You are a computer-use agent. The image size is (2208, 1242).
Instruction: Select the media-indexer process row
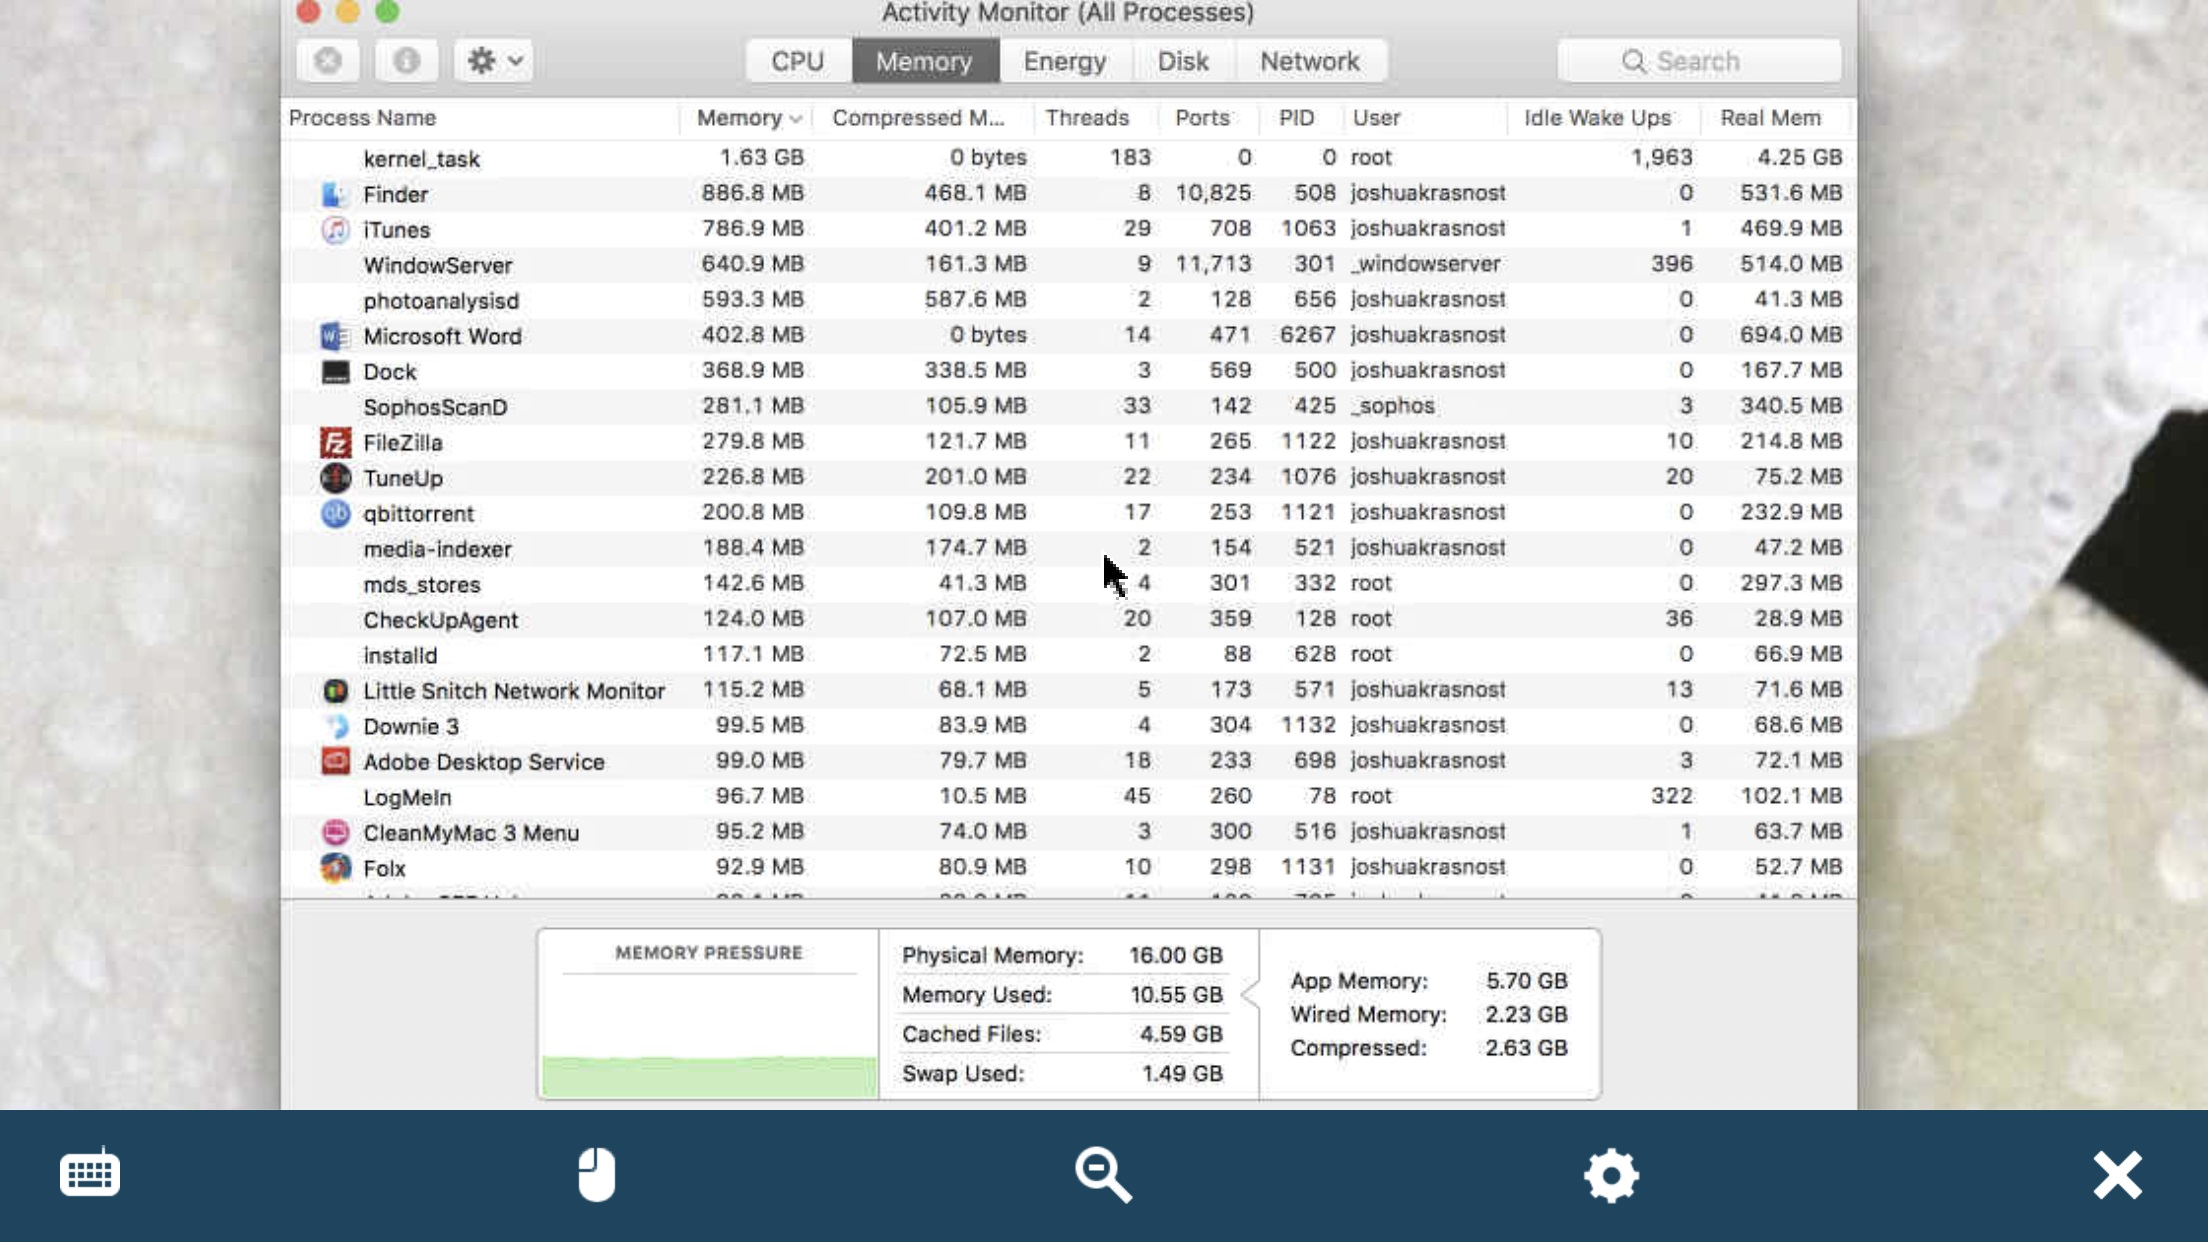(x=1068, y=549)
